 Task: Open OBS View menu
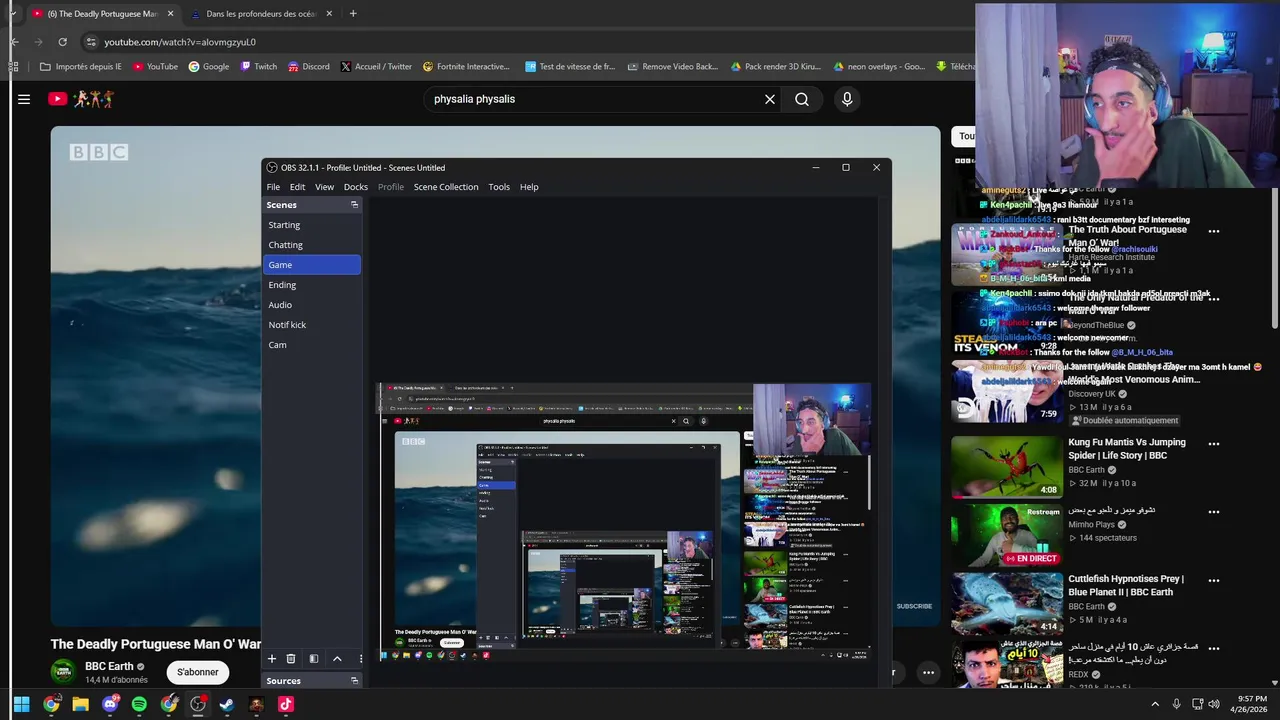click(324, 187)
